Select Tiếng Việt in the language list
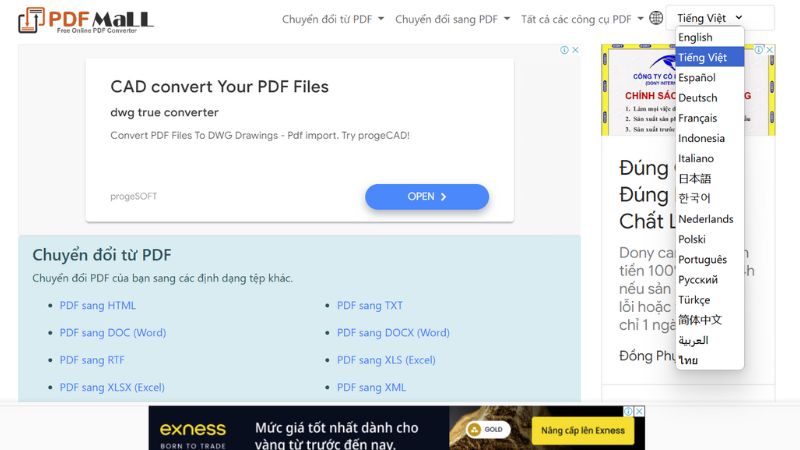800x450 pixels. click(710, 57)
